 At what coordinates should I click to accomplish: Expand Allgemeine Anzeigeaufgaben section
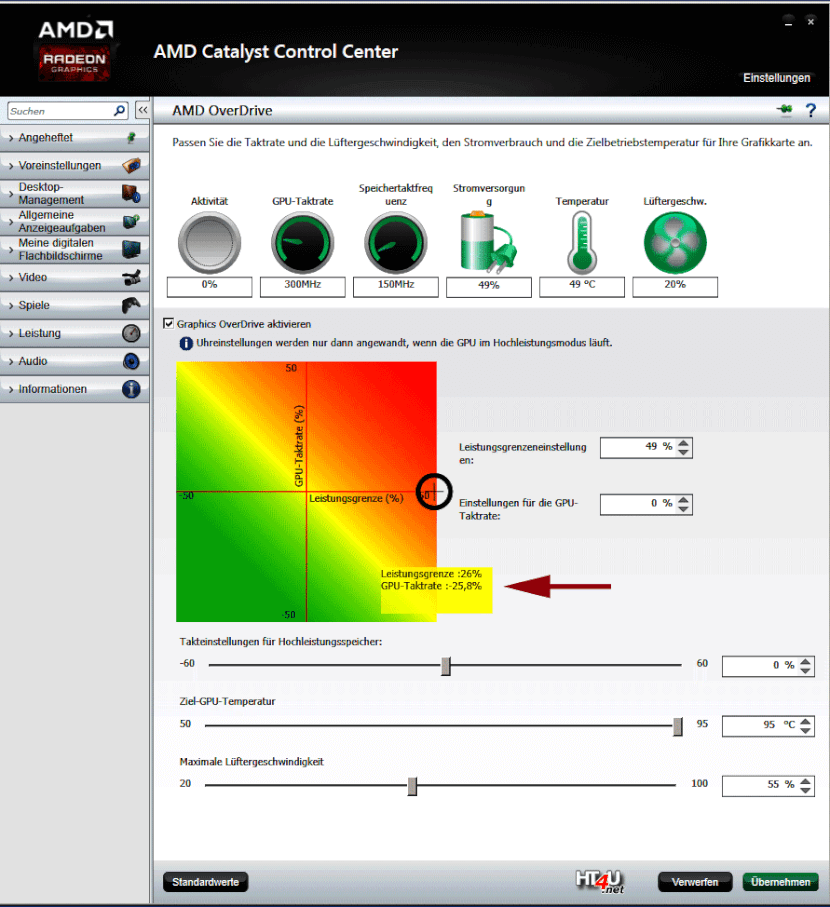point(75,222)
